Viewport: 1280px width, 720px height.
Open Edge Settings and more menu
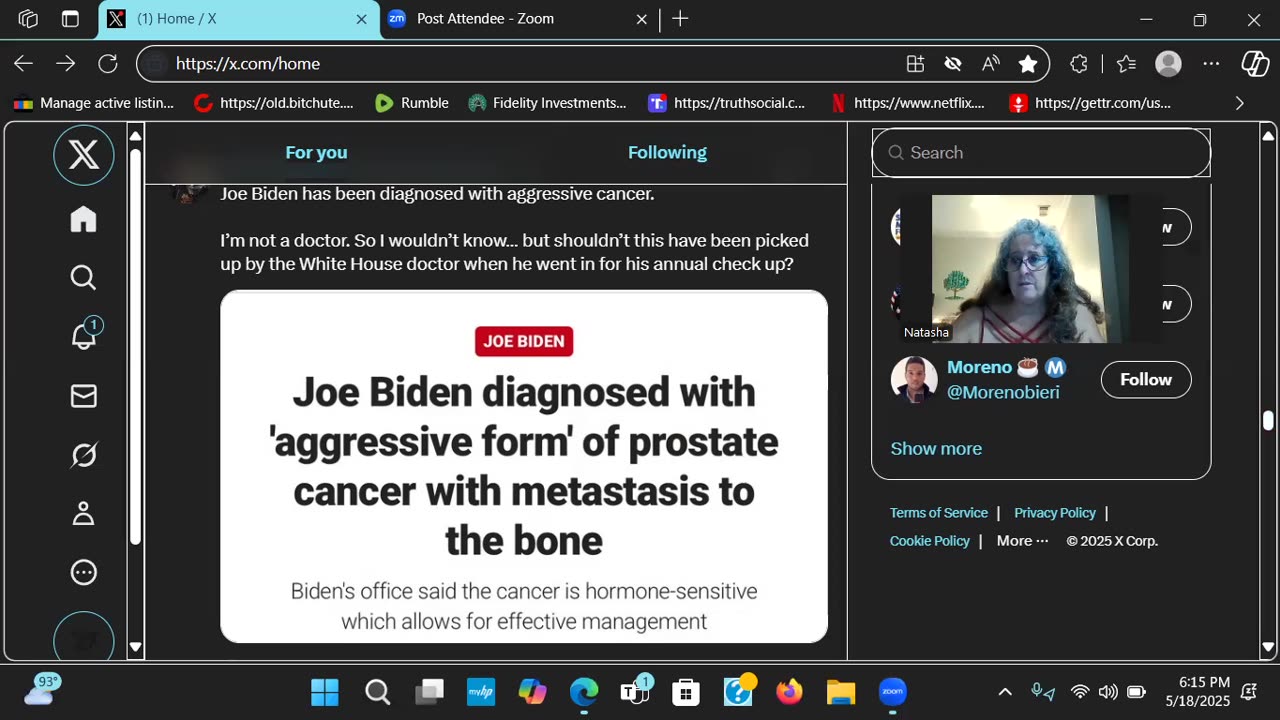coord(1211,64)
